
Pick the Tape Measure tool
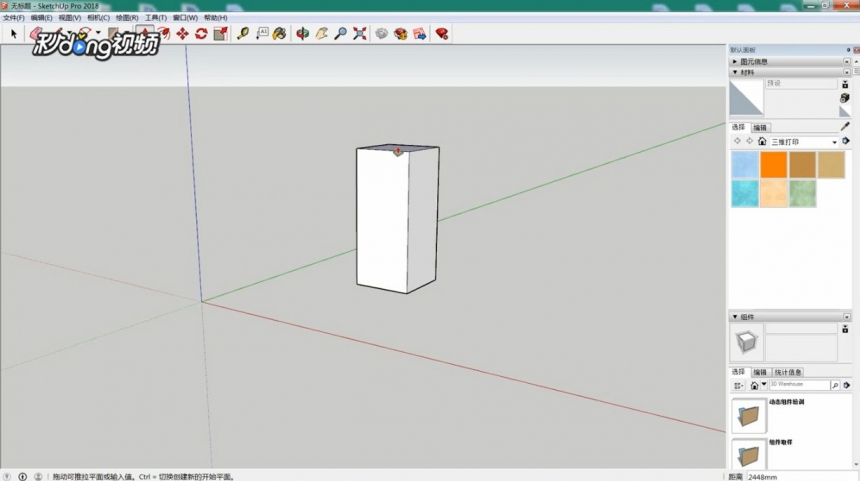tap(242, 34)
